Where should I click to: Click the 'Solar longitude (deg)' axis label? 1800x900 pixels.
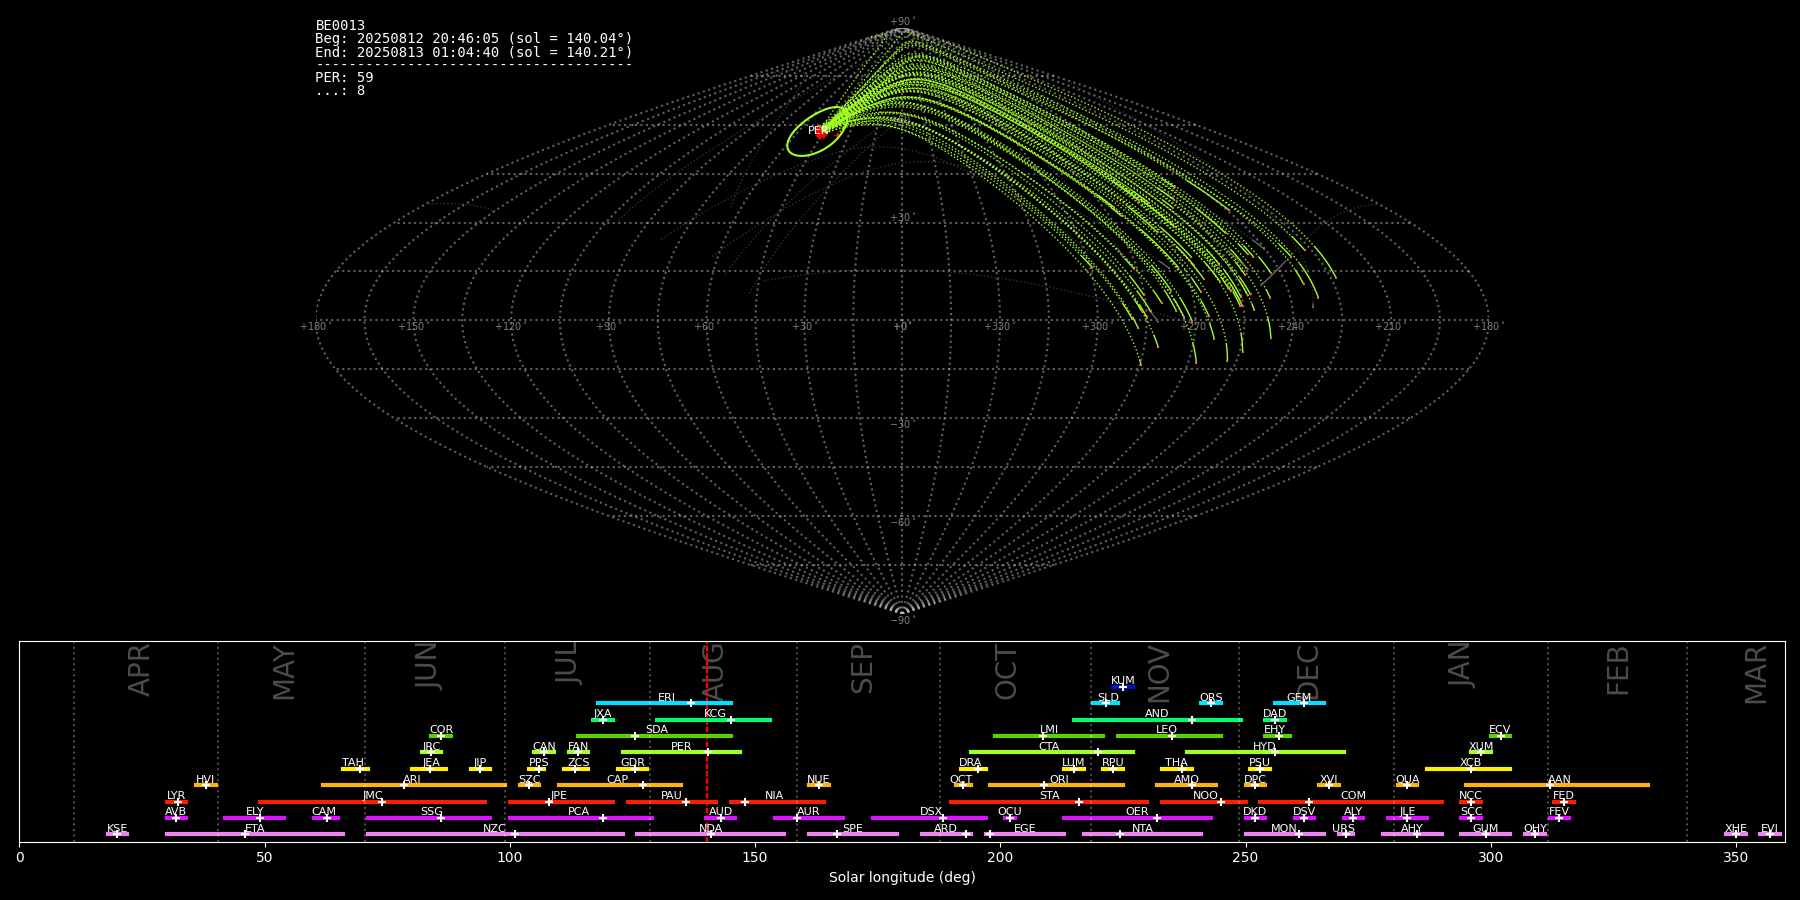pyautogui.click(x=902, y=877)
